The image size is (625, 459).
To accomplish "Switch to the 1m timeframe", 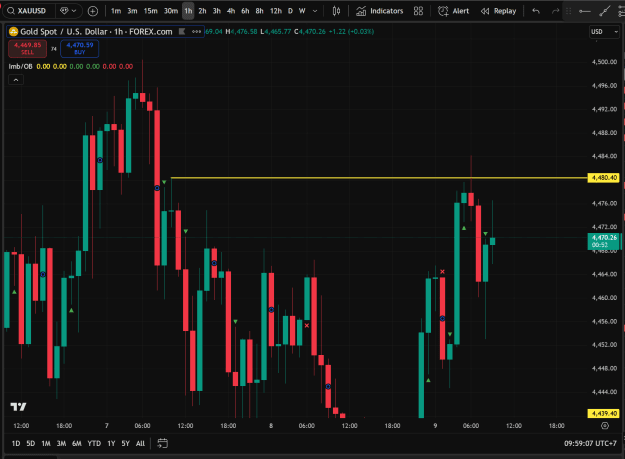I will (x=116, y=11).
